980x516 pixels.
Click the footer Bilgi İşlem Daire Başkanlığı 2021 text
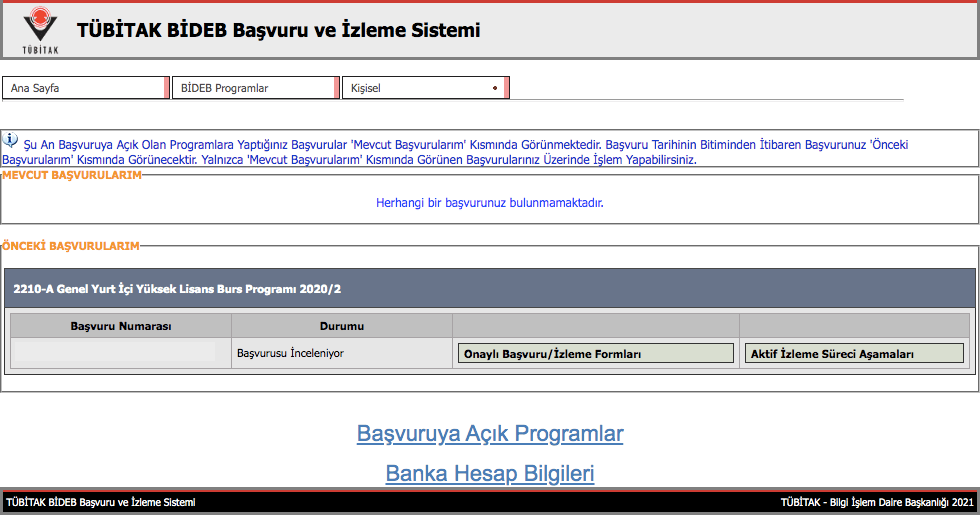876,502
